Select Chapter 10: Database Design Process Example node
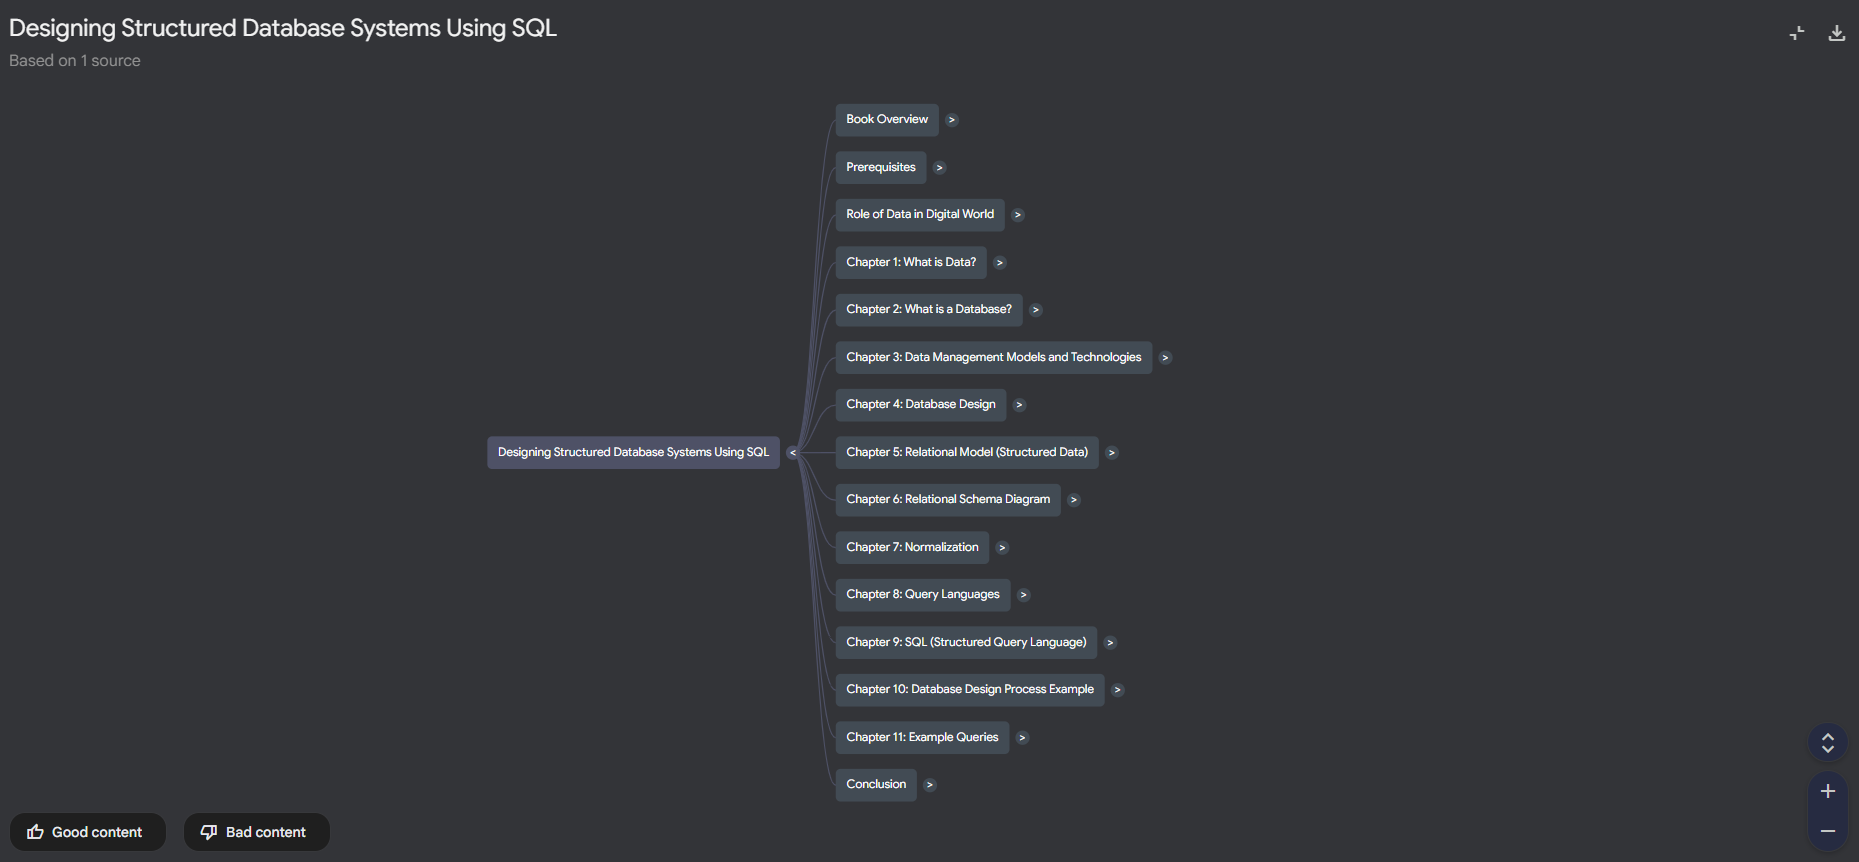The width and height of the screenshot is (1859, 862). [x=970, y=689]
